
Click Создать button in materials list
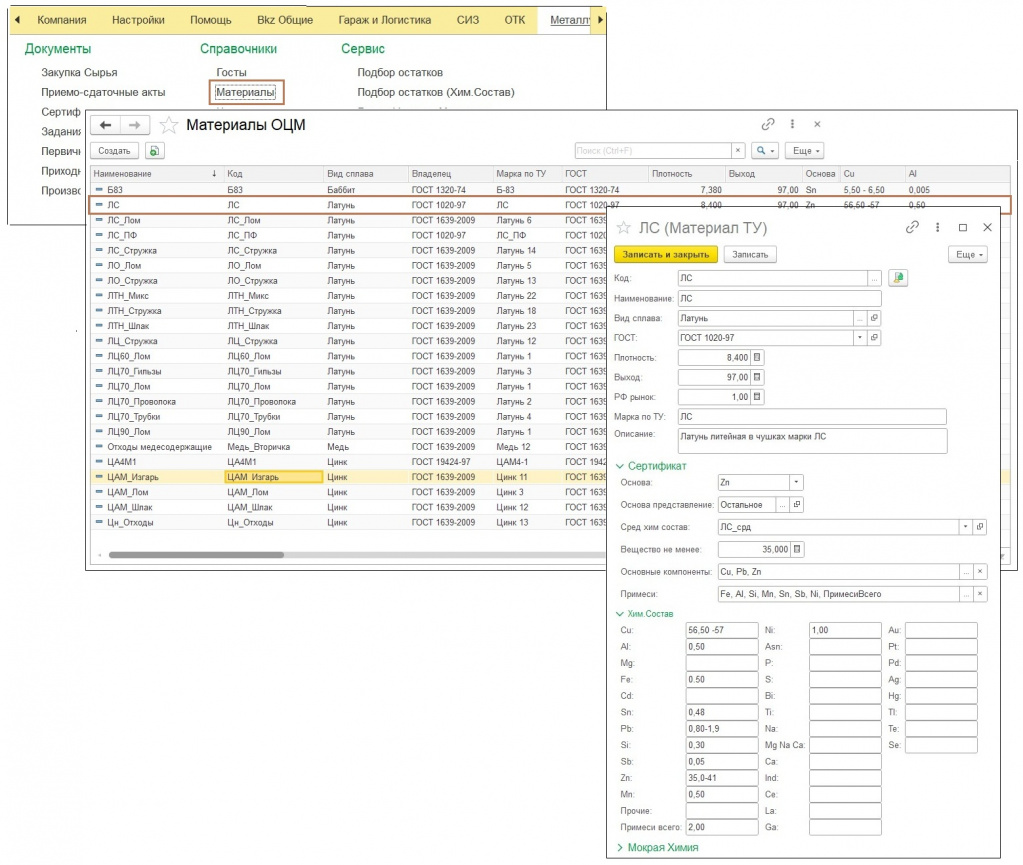pos(114,151)
